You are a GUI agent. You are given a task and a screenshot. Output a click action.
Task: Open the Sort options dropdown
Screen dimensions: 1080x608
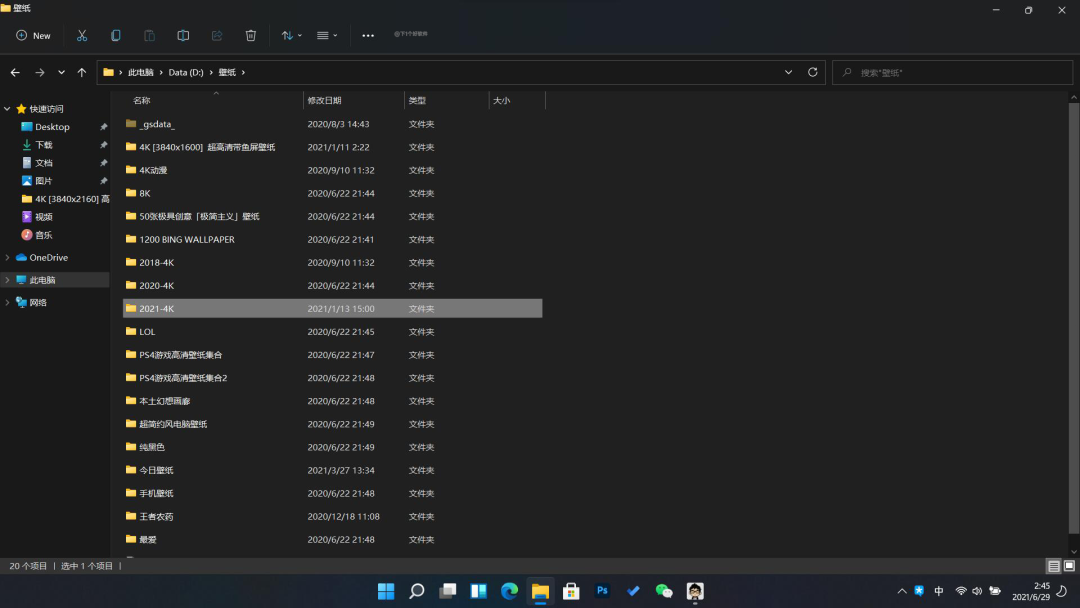click(x=291, y=35)
